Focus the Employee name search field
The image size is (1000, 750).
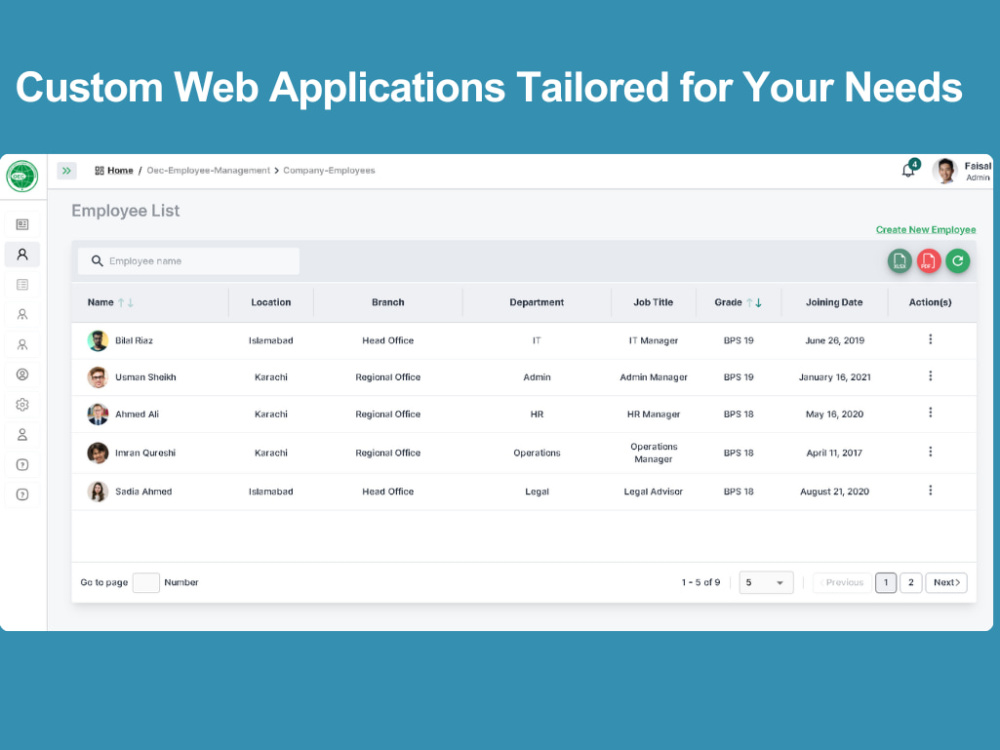tap(189, 261)
